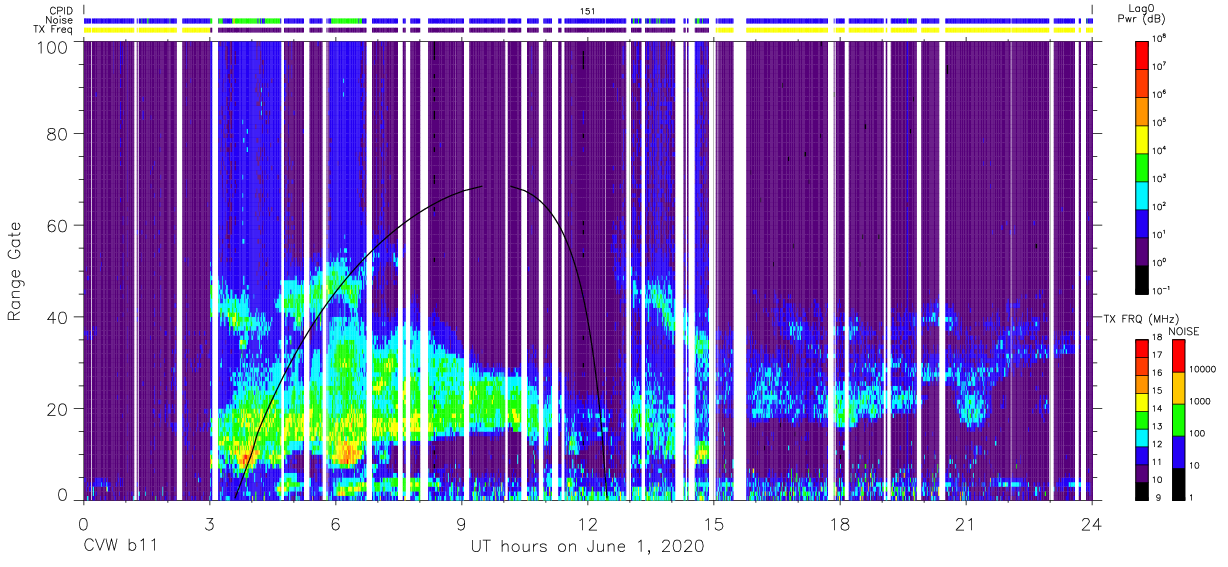The width and height of the screenshot is (1228, 567).
Task: Click the '80' tick label on the Range Gate axis
Action: click(58, 136)
